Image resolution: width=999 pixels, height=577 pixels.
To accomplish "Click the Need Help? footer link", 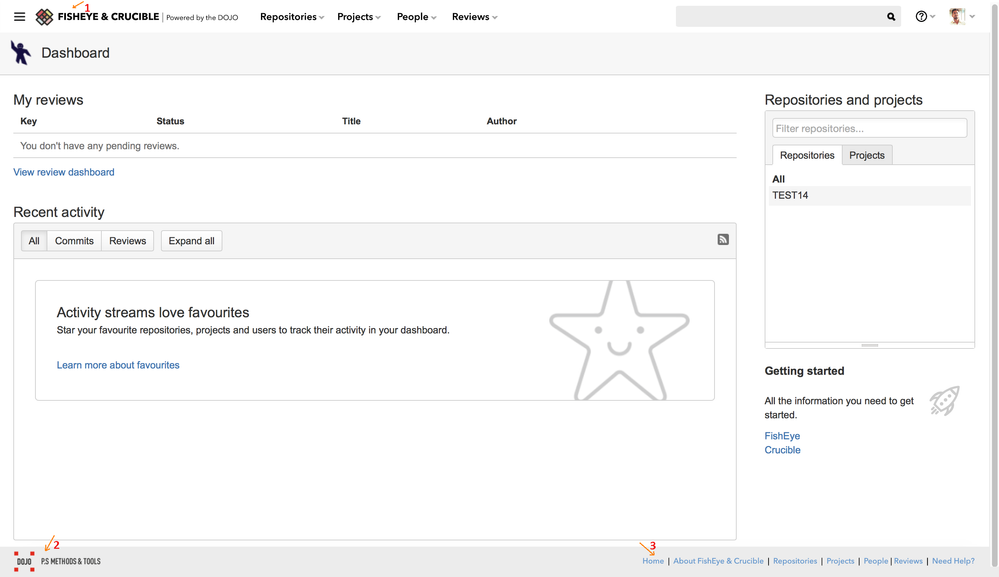I will pos(953,561).
